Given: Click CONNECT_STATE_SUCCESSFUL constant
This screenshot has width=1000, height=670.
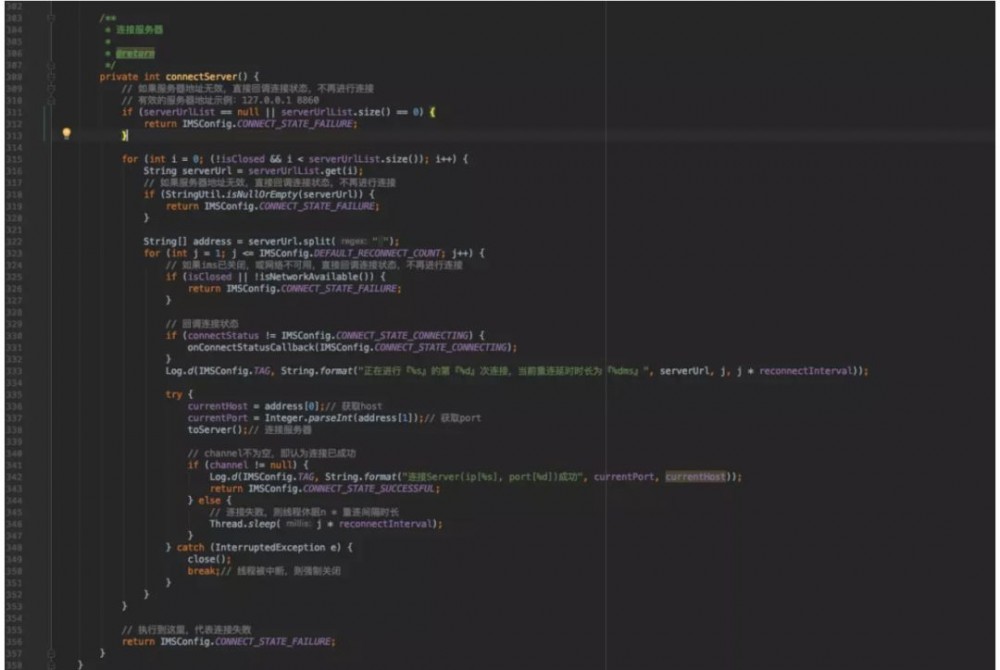Looking at the screenshot, I should pyautogui.click(x=369, y=489).
